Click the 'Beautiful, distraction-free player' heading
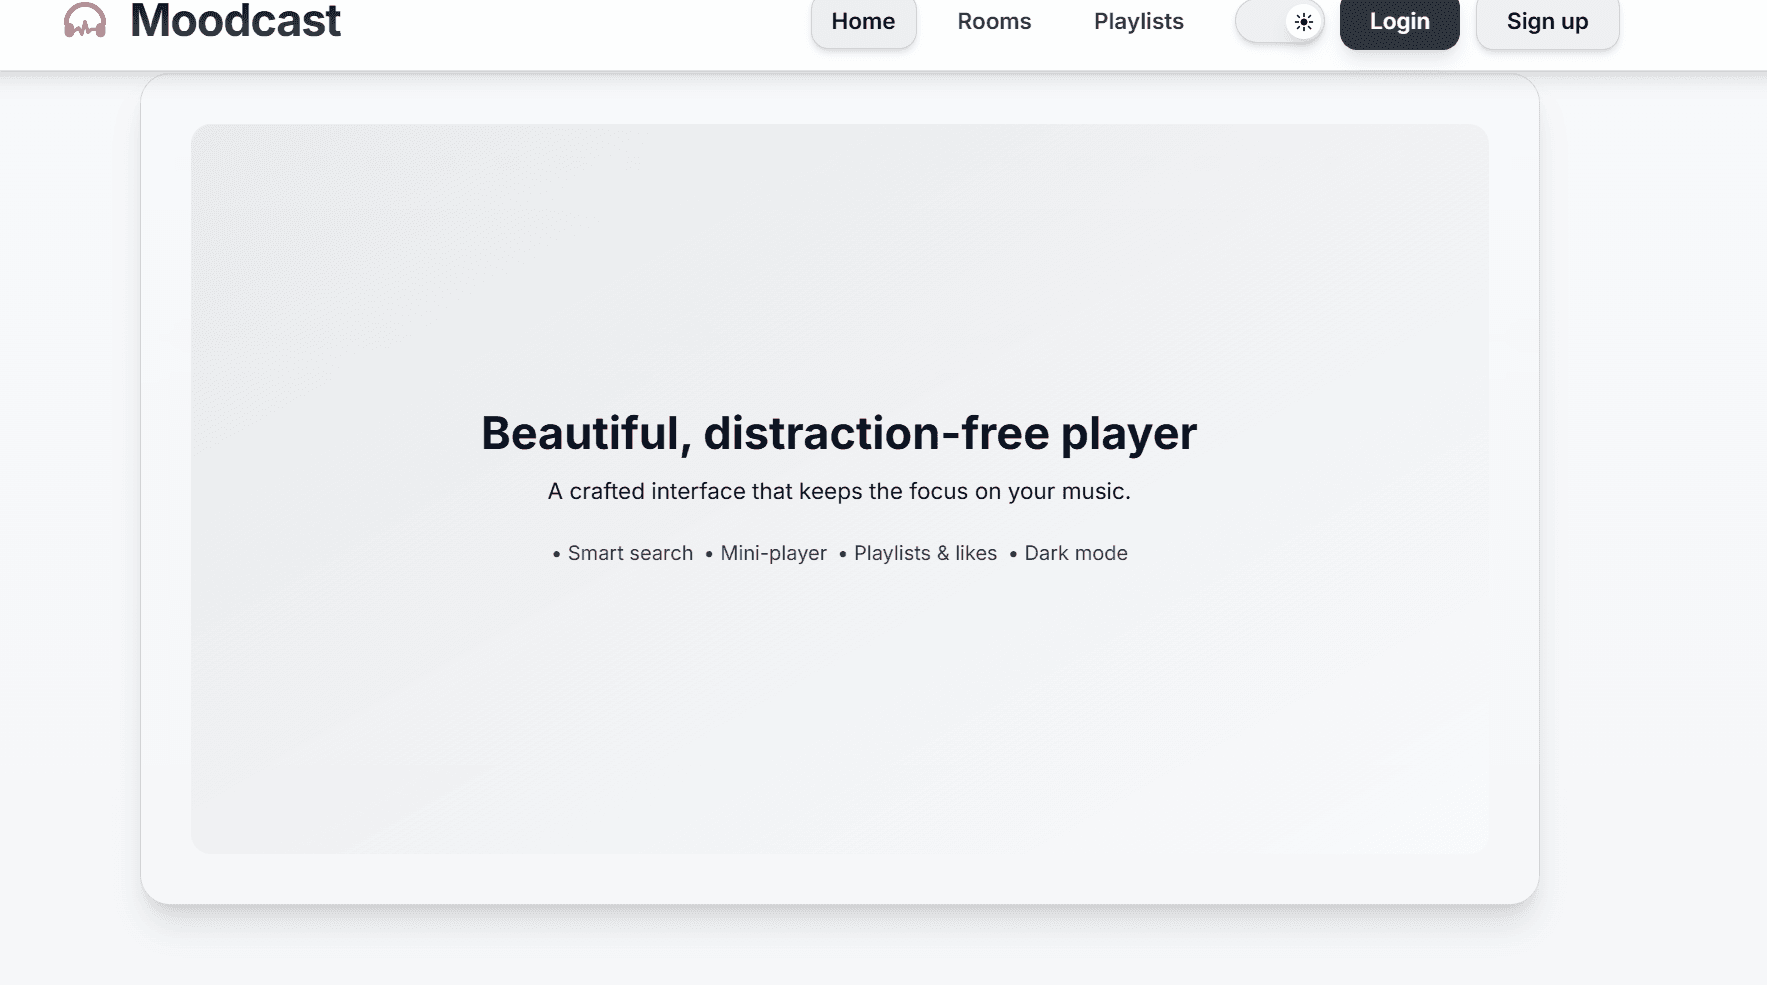This screenshot has height=985, width=1767. (839, 432)
